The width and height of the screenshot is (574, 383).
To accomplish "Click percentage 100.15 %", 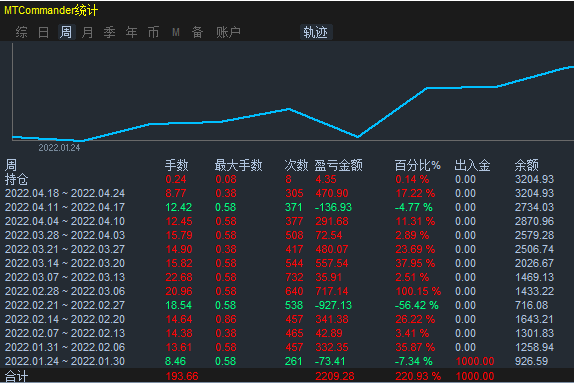I will pos(418,291).
